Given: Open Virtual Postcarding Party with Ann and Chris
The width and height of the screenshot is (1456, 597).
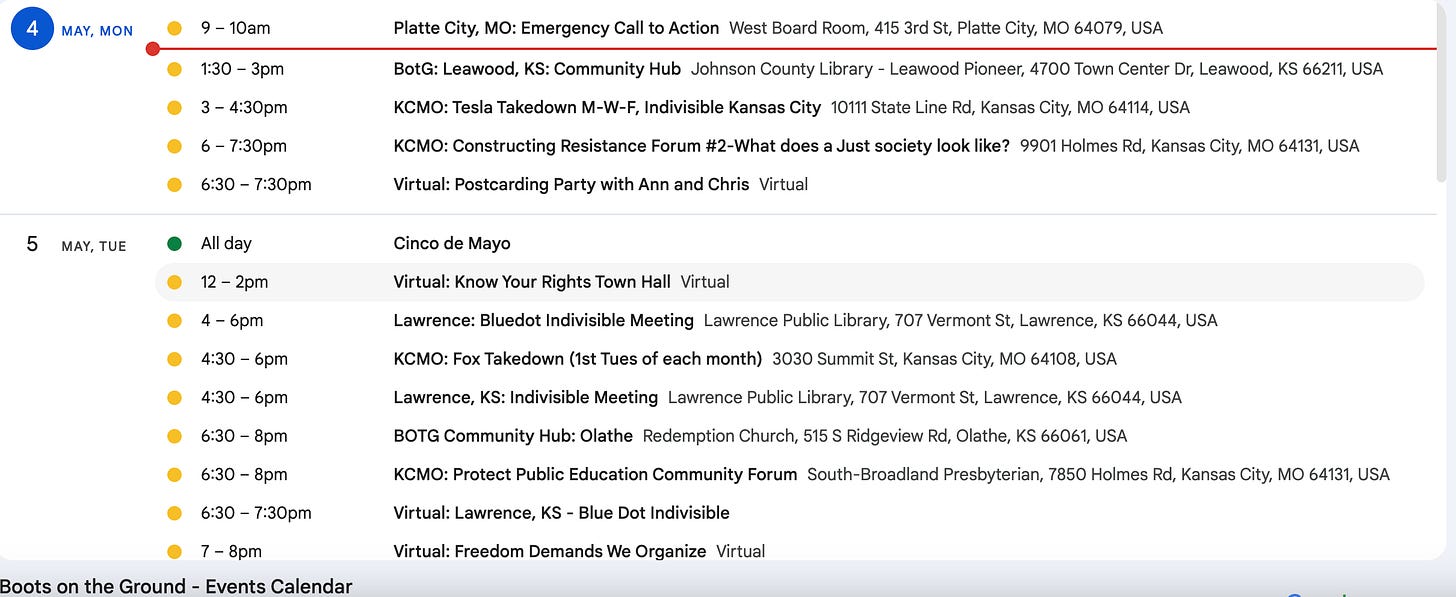Looking at the screenshot, I should (790, 184).
